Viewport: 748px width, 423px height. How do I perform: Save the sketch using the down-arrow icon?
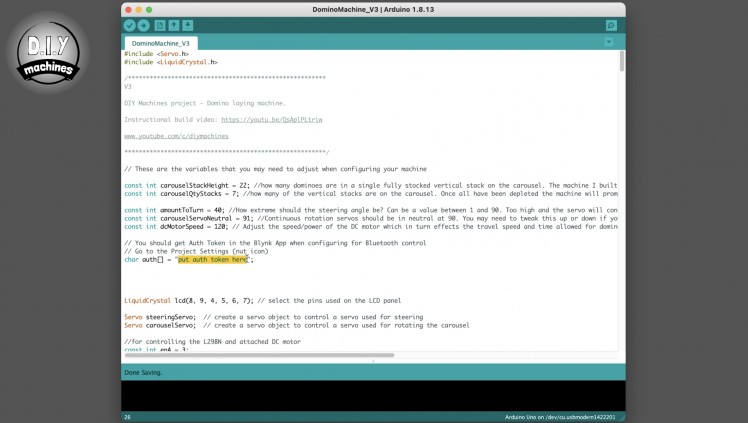[x=189, y=25]
